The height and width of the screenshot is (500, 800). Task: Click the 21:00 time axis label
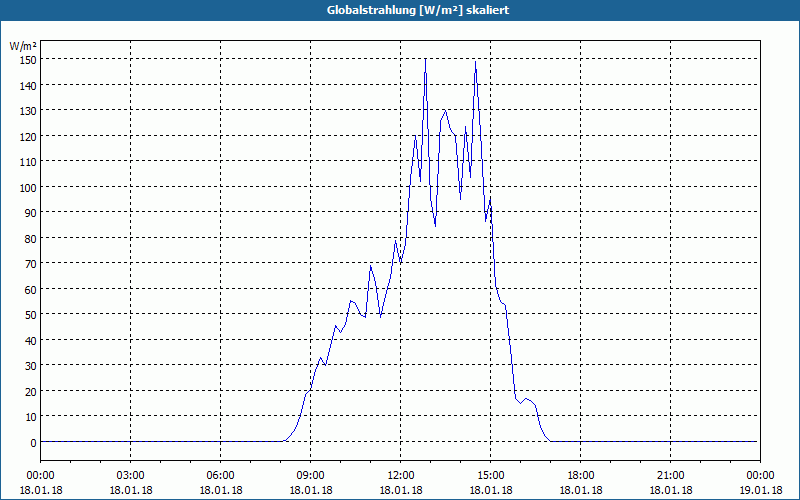[x=670, y=476]
